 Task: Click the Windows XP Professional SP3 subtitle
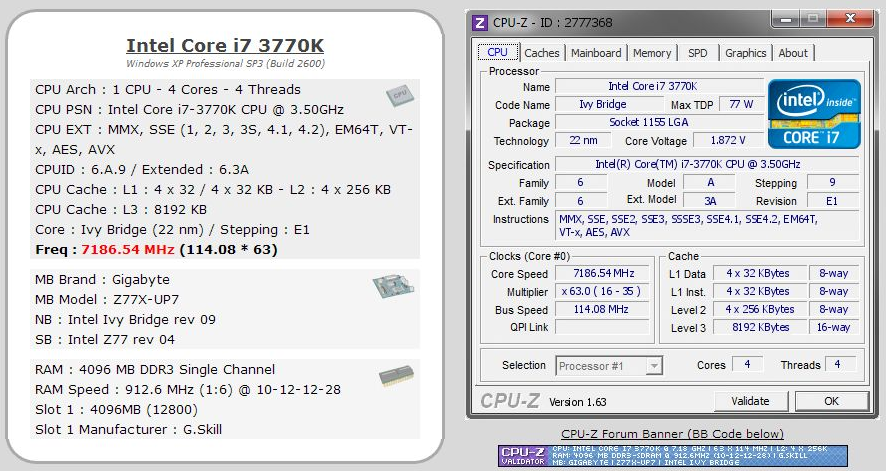tap(225, 64)
